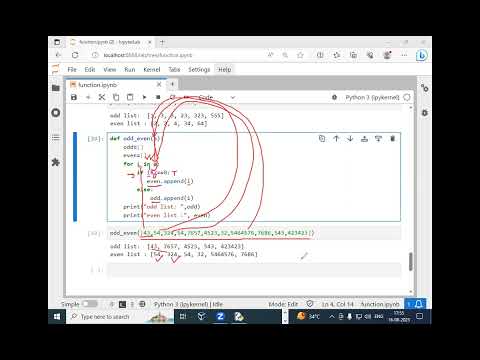
Task: Show hidden system tray icons chevron
Action: click(332, 316)
